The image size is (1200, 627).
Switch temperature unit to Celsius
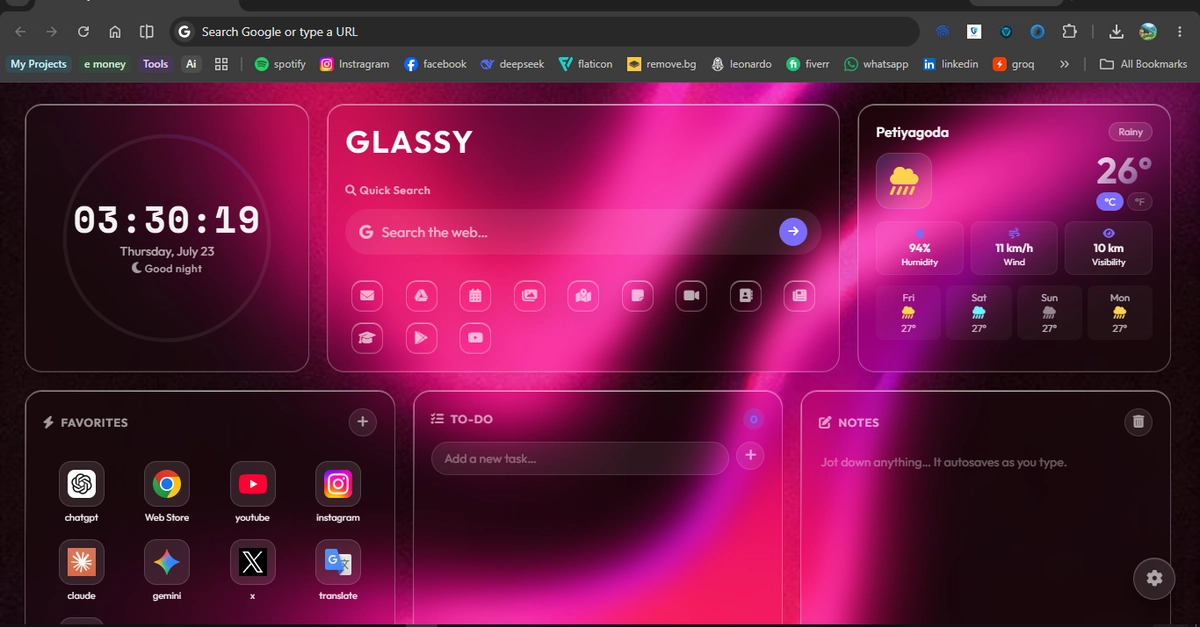1110,202
